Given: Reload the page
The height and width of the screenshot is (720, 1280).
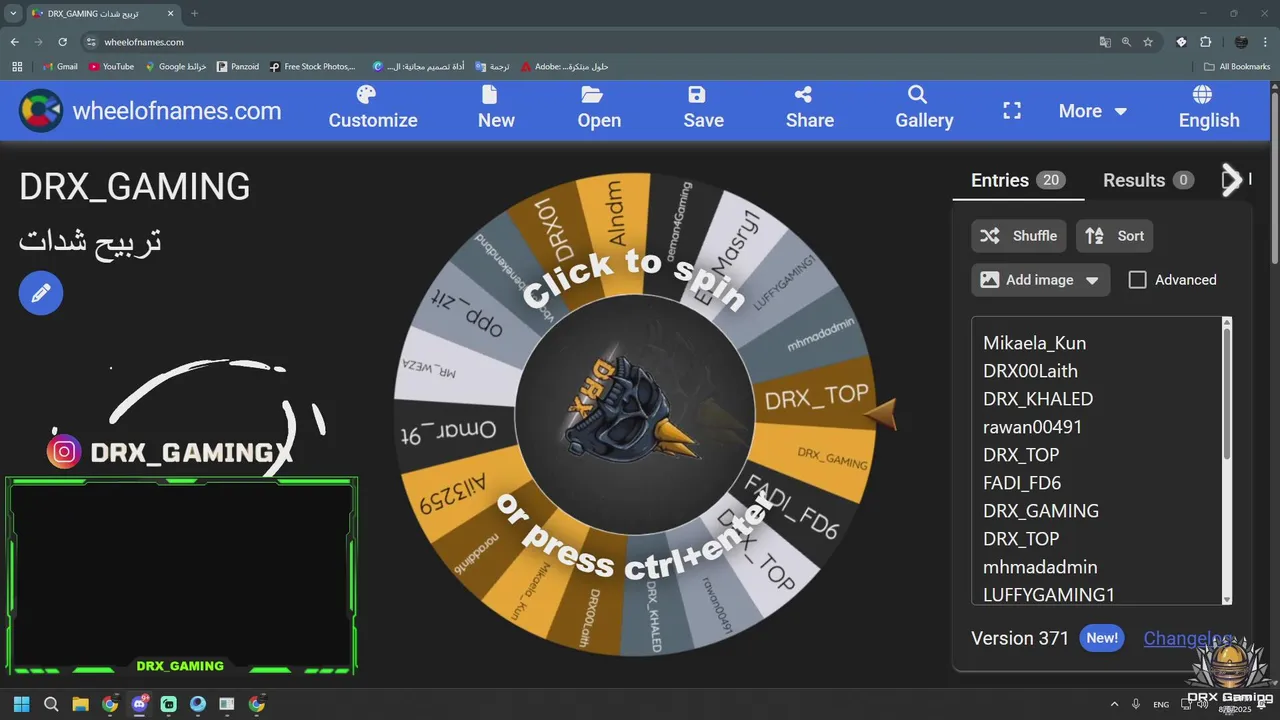Looking at the screenshot, I should point(62,42).
